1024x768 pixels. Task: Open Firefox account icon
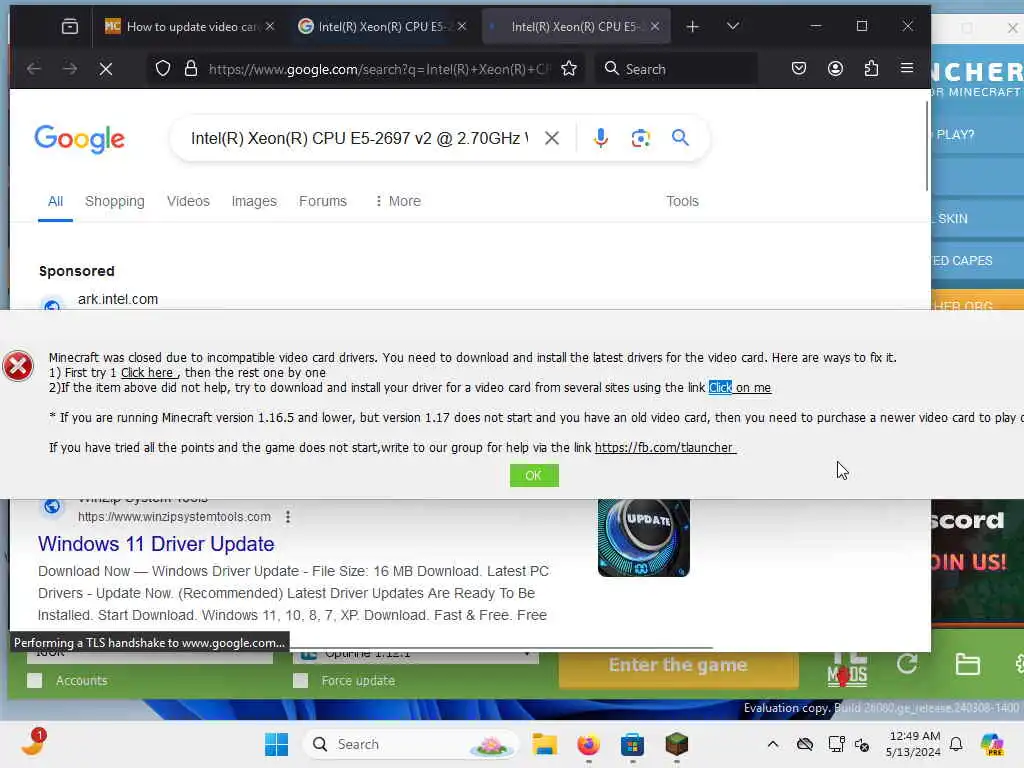(x=835, y=69)
